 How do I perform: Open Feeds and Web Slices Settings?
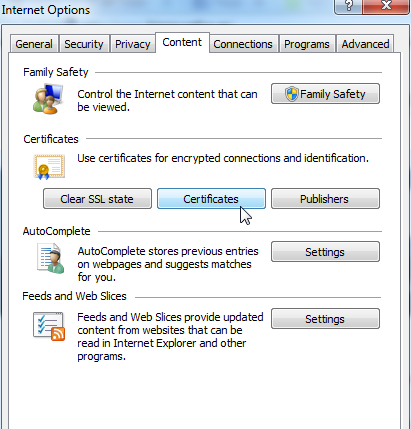pyautogui.click(x=325, y=319)
